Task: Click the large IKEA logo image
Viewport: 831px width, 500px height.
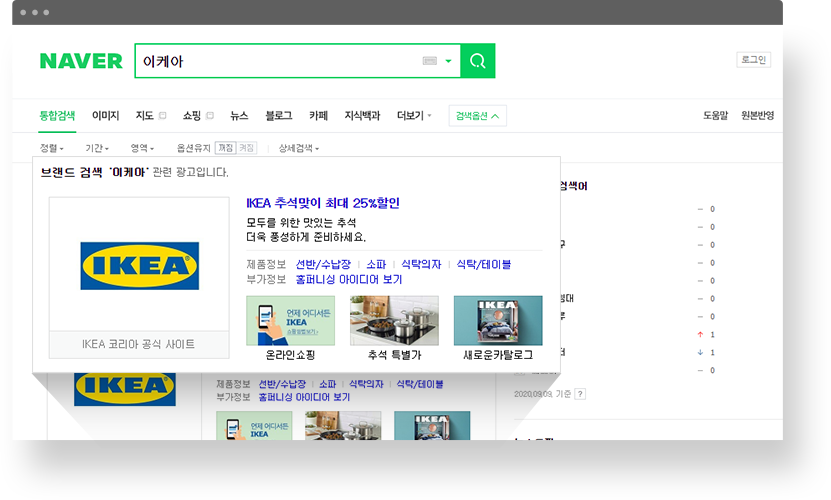Action: pos(139,266)
